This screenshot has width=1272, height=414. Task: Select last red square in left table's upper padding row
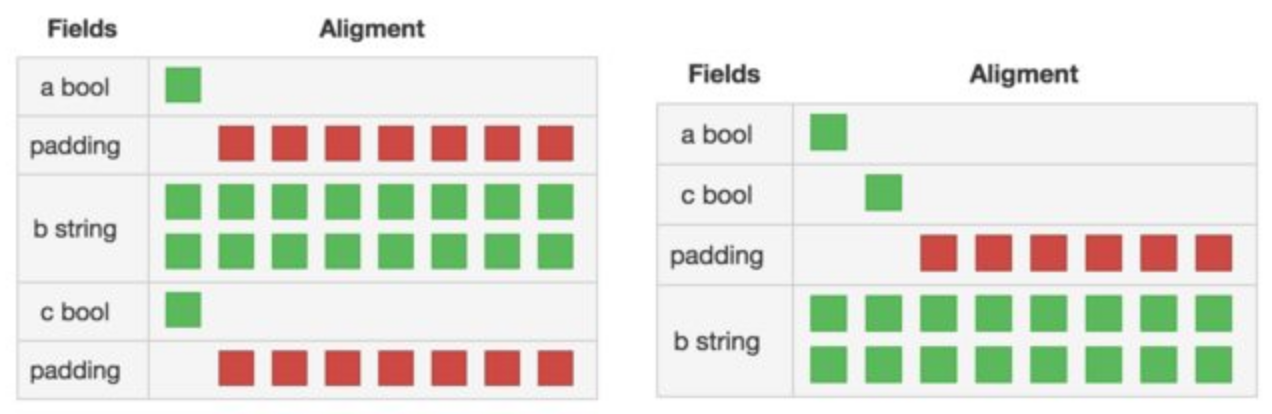pyautogui.click(x=555, y=144)
